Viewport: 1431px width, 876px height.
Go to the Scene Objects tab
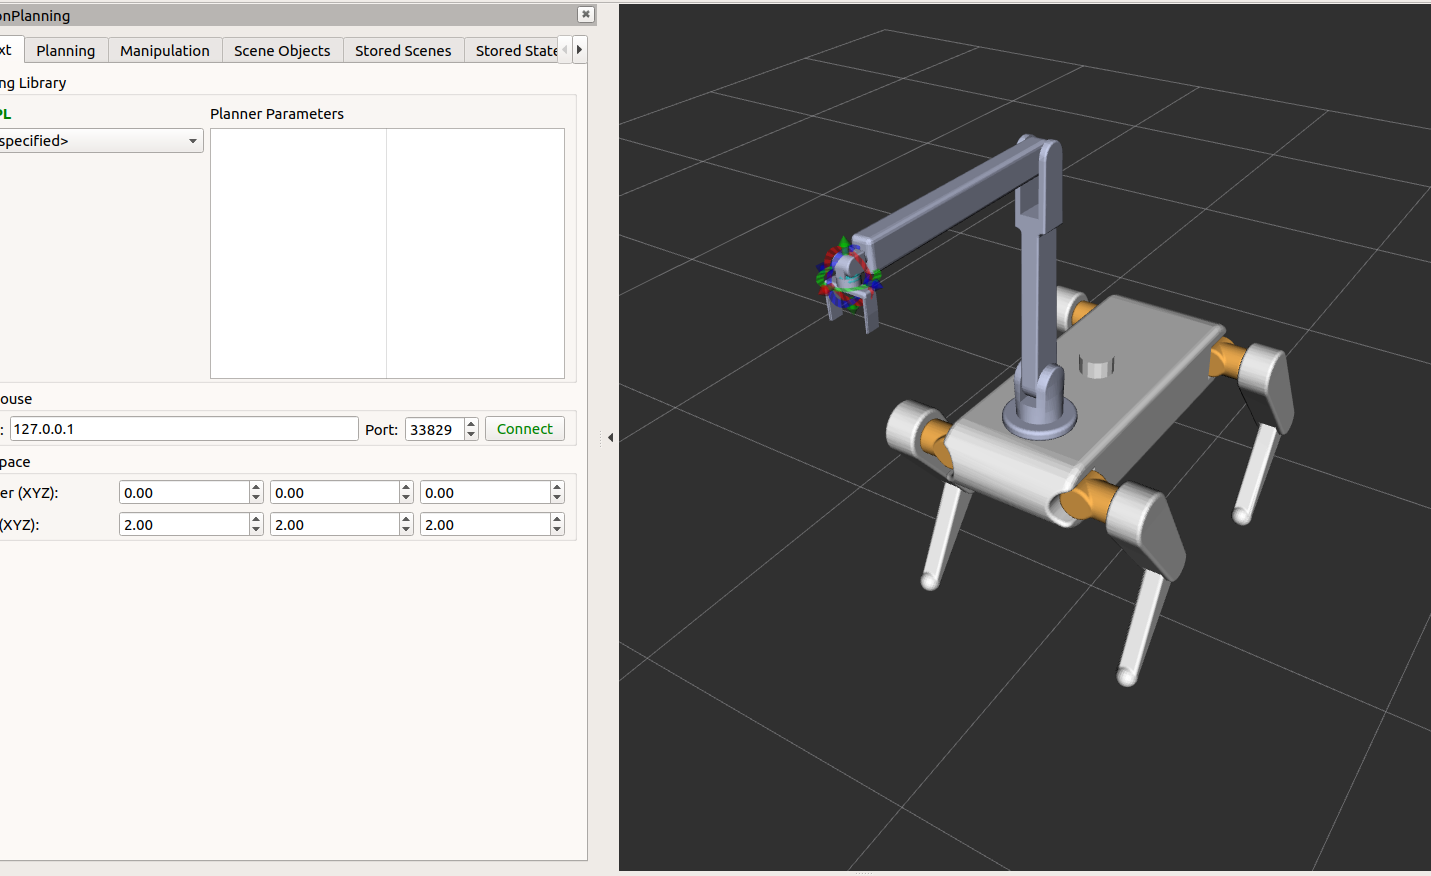pos(282,51)
